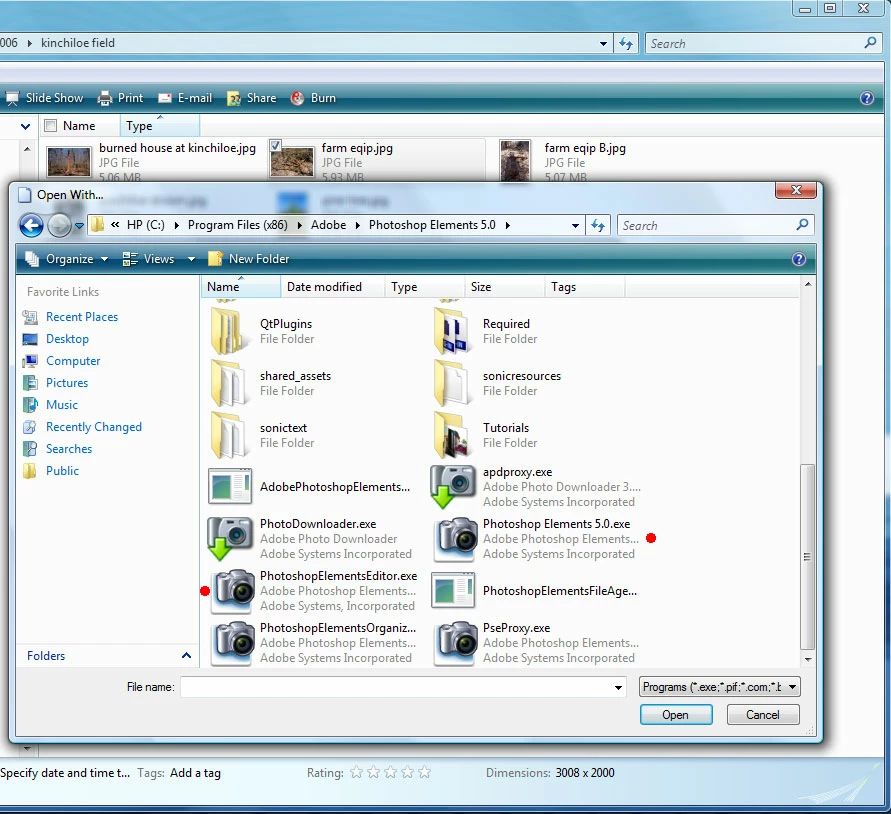
Task: Sort by Date modified column
Action: coord(332,287)
